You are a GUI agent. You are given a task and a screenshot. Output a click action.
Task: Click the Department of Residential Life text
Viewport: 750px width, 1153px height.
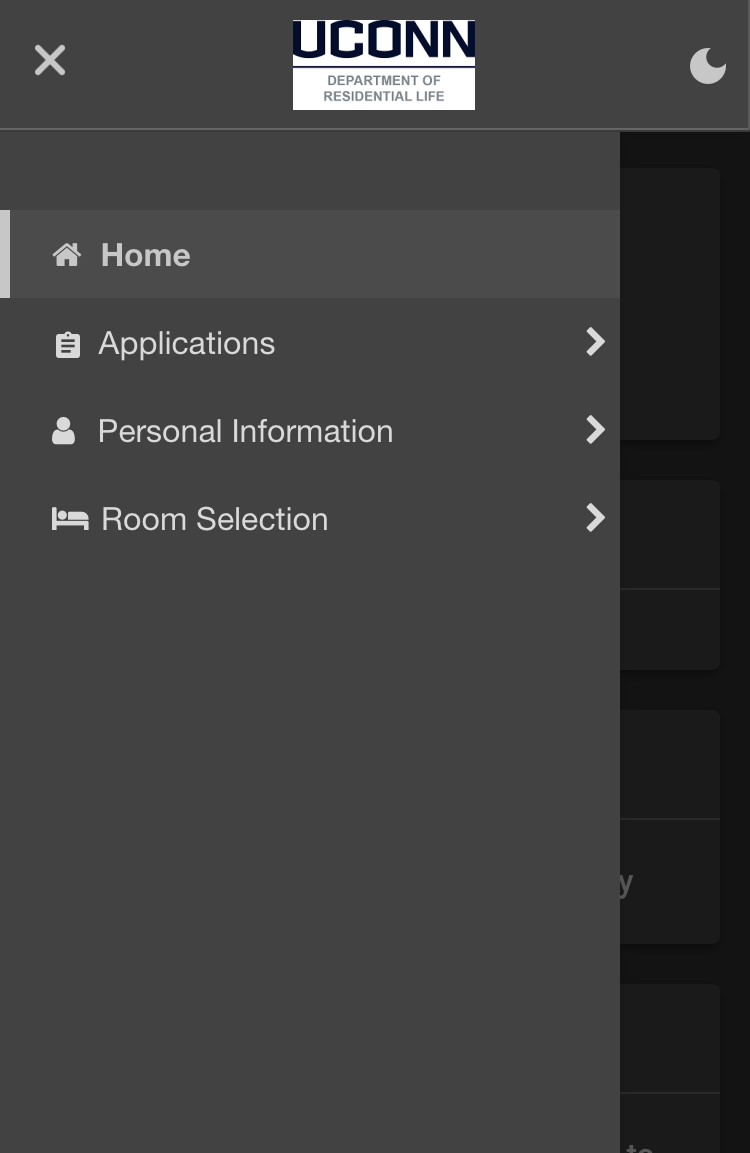point(384,88)
